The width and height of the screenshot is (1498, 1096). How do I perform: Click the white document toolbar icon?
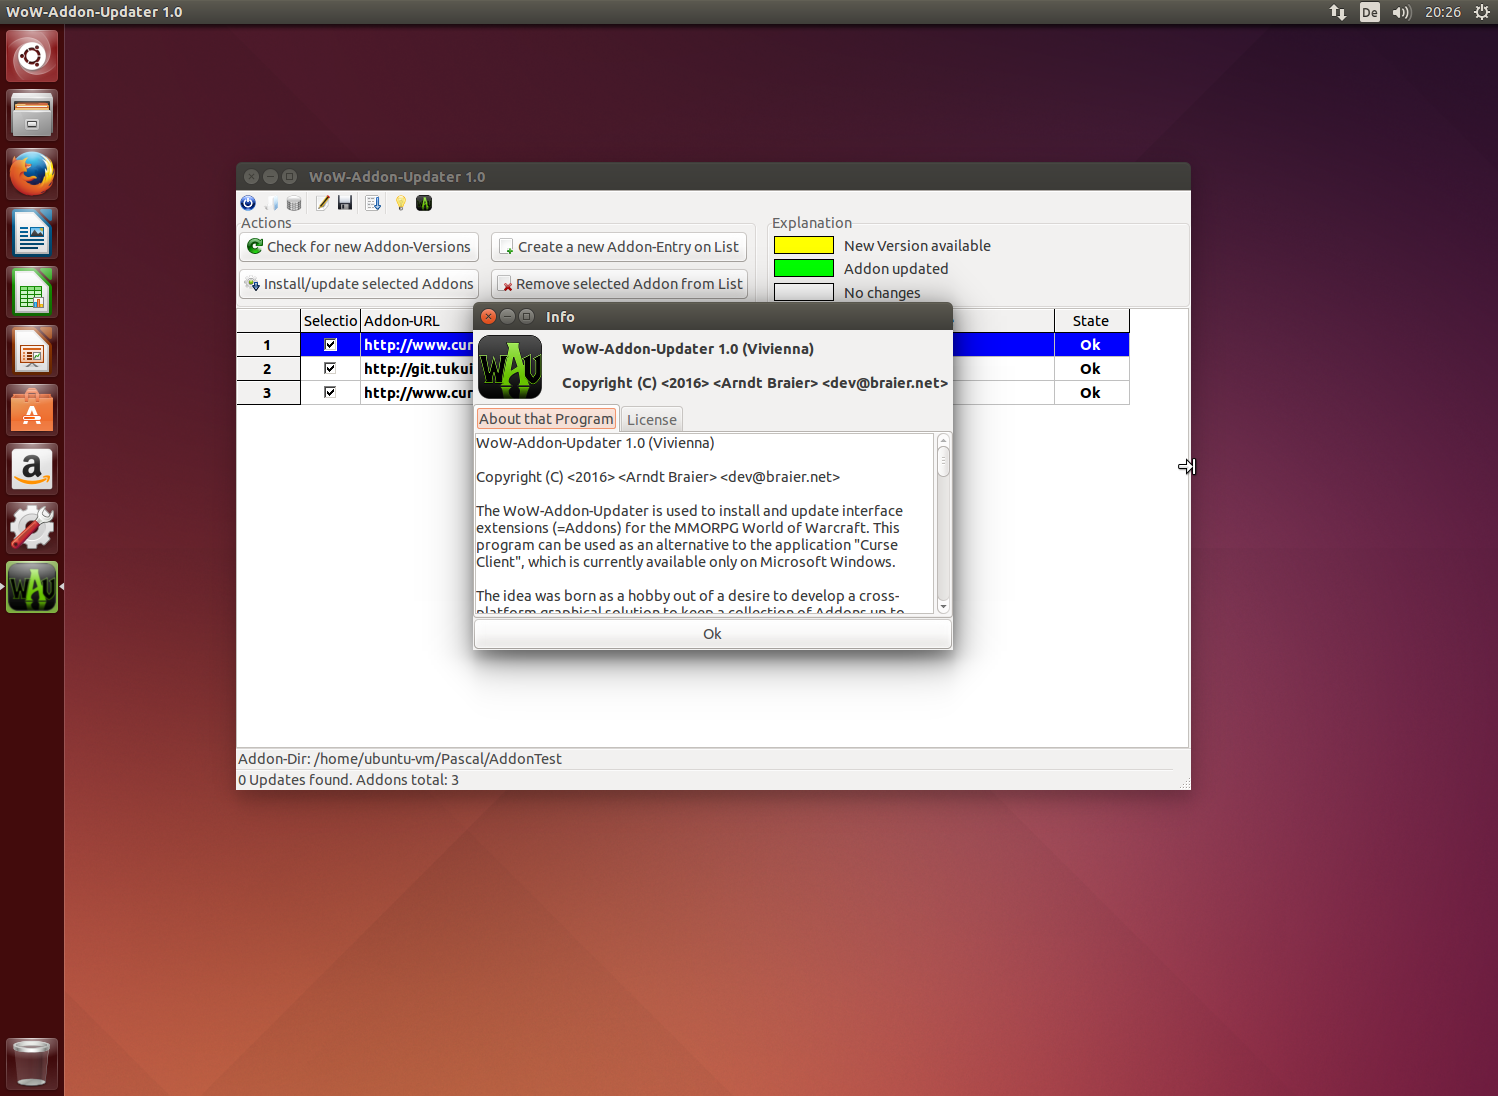tap(271, 203)
